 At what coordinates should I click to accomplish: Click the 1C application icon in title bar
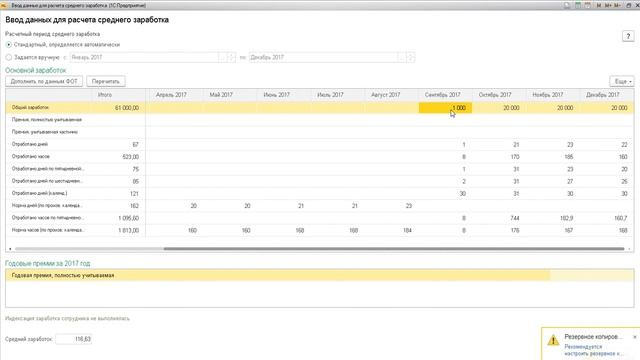[4, 5]
